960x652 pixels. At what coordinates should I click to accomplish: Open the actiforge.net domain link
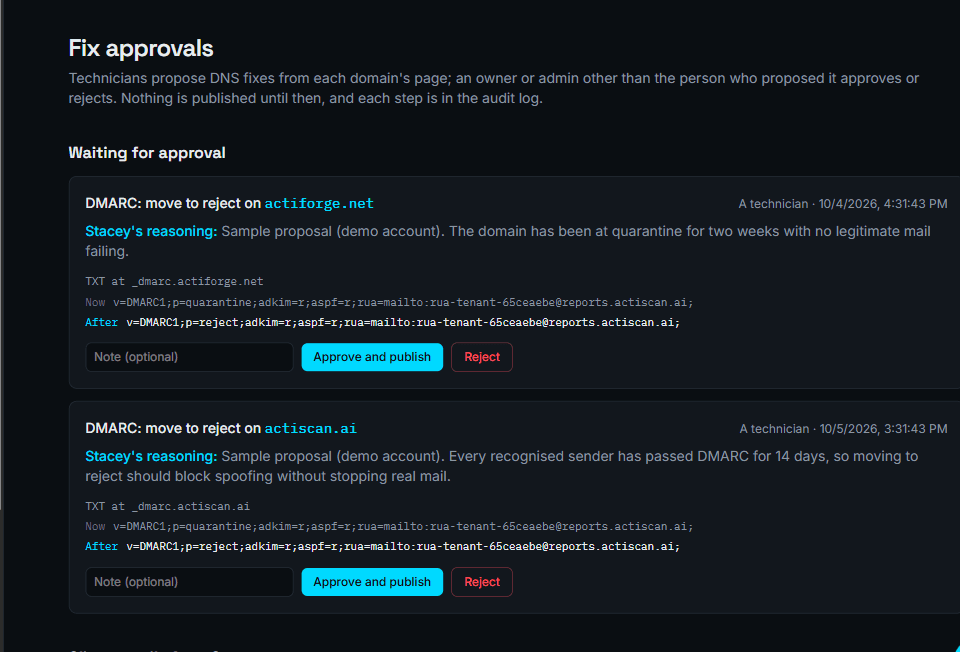click(x=319, y=203)
